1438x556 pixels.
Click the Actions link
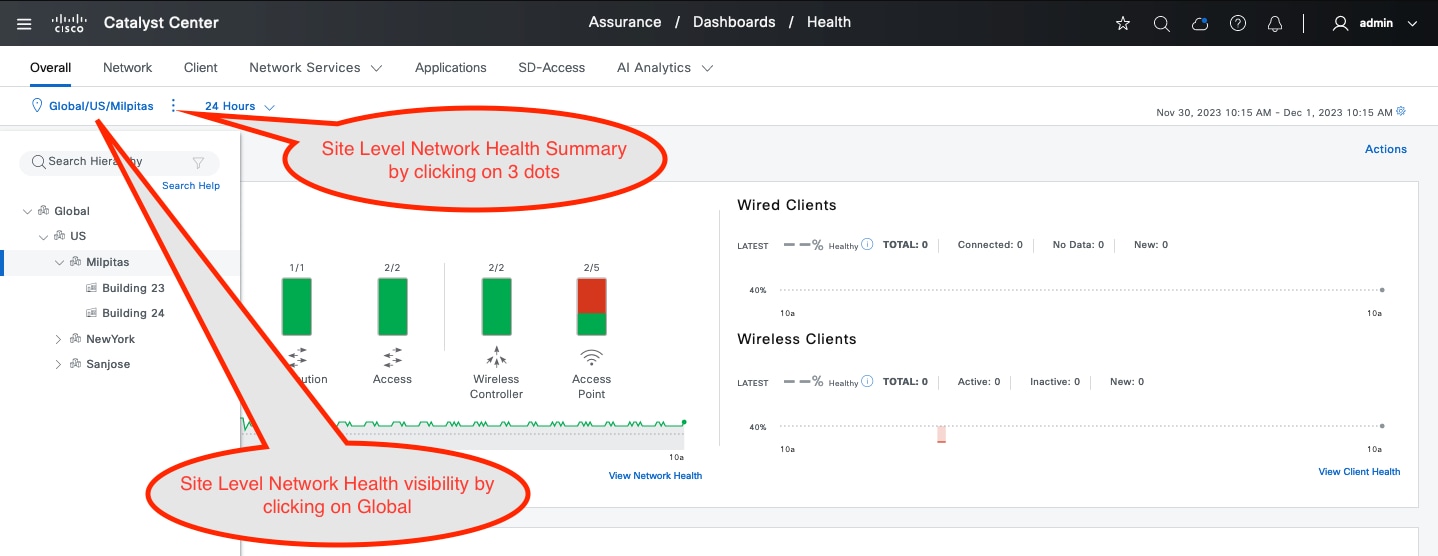pyautogui.click(x=1386, y=149)
